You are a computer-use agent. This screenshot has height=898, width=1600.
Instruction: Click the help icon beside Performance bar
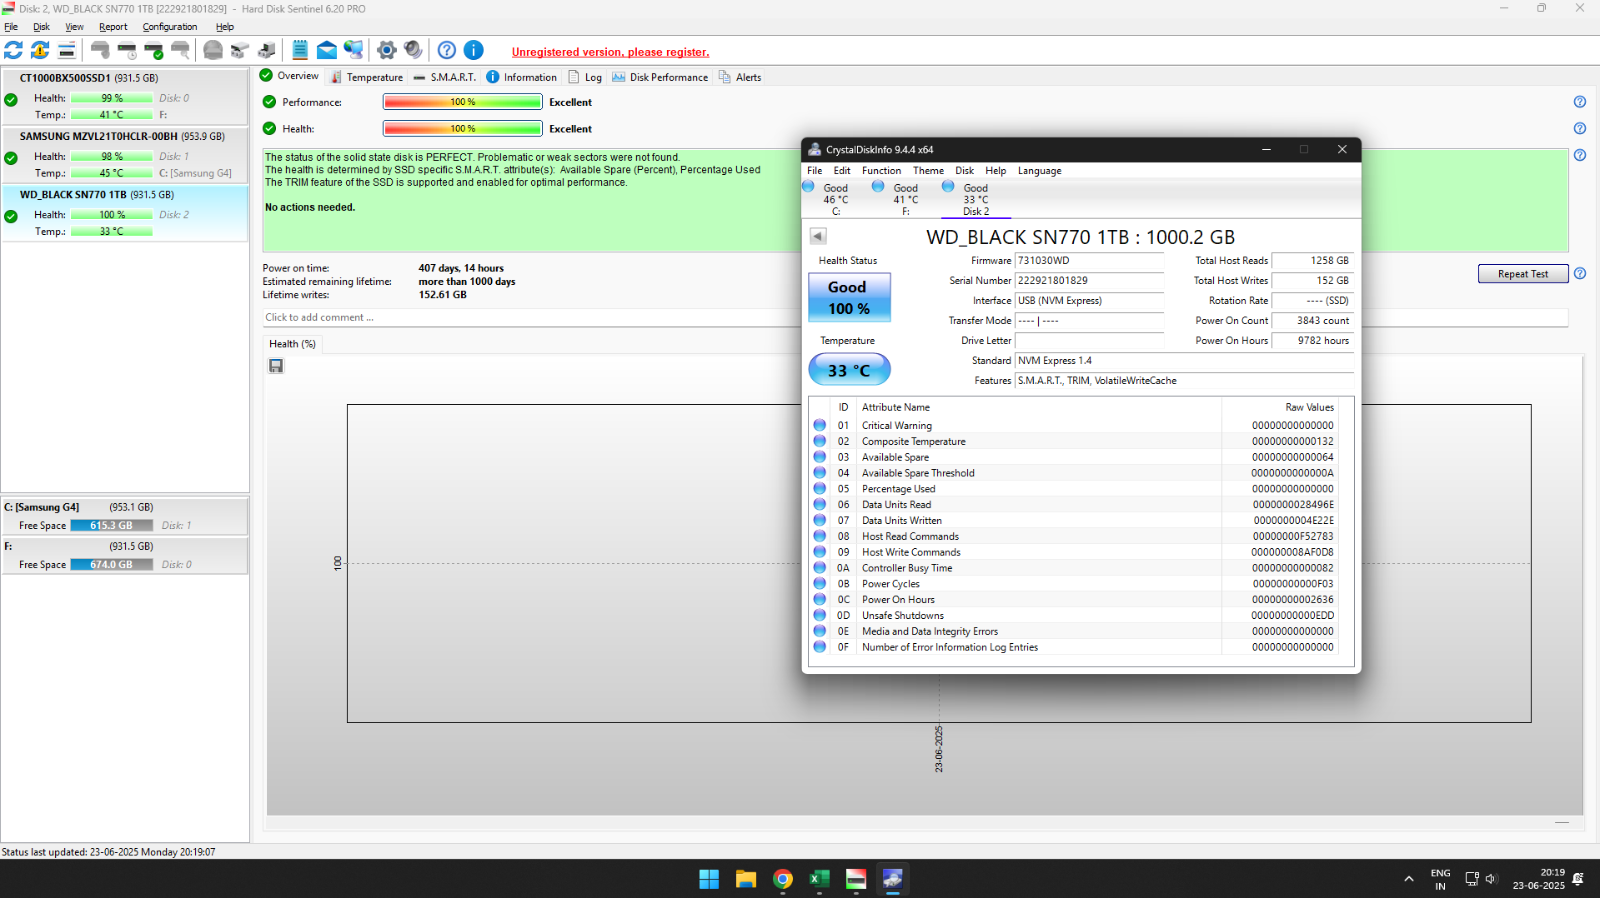[x=1580, y=102]
